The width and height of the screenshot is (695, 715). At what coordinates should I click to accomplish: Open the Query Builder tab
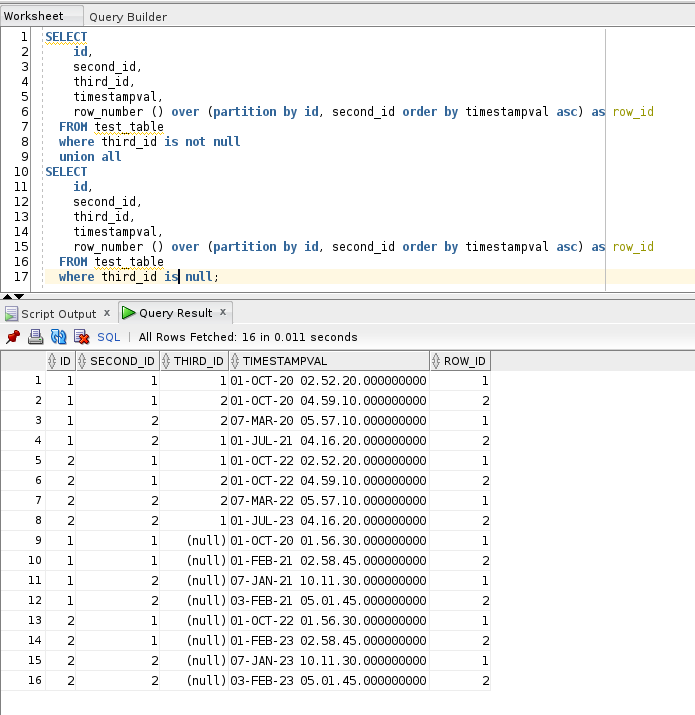[128, 17]
